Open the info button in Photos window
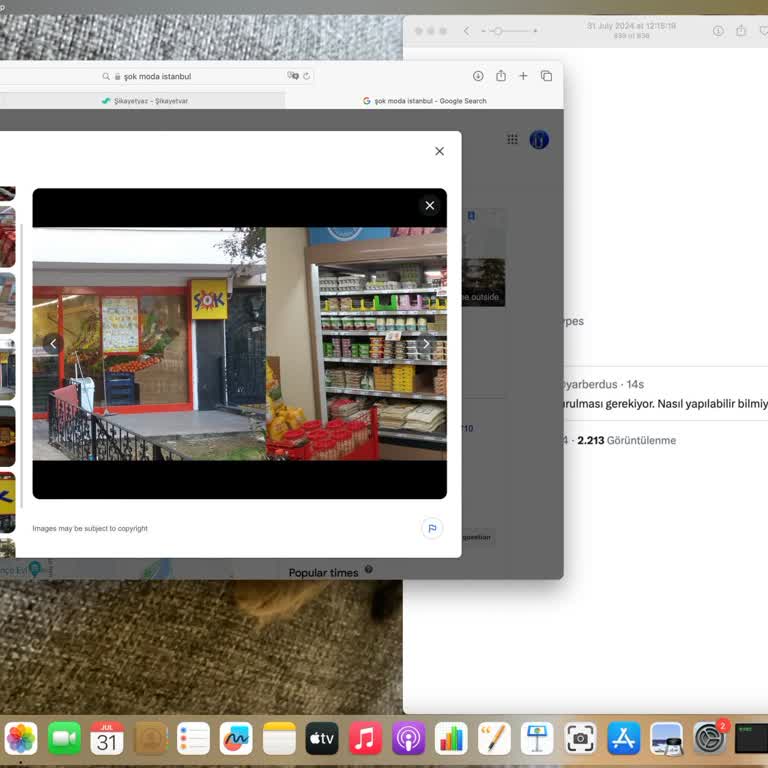 click(718, 31)
